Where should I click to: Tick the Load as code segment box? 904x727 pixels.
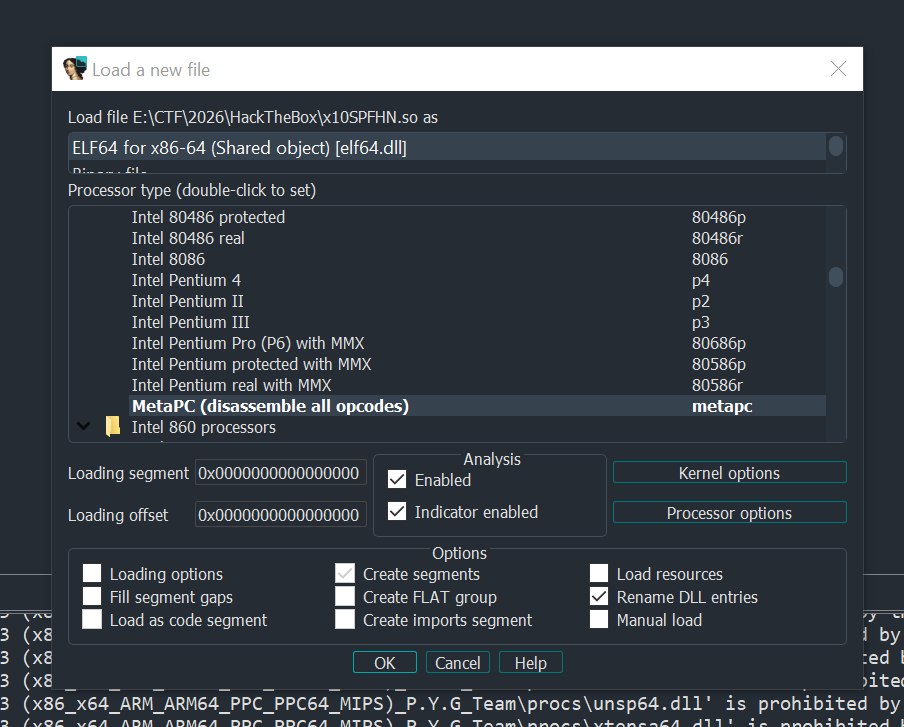[x=92, y=620]
